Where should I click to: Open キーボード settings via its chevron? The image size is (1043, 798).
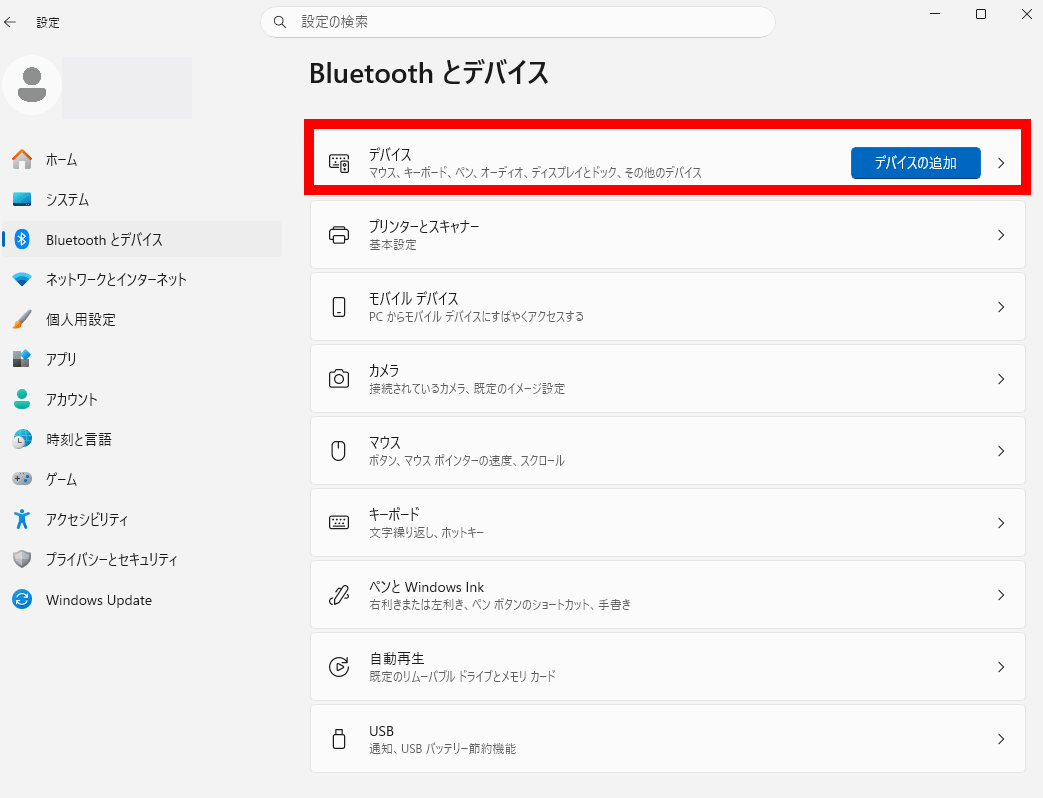(1001, 523)
